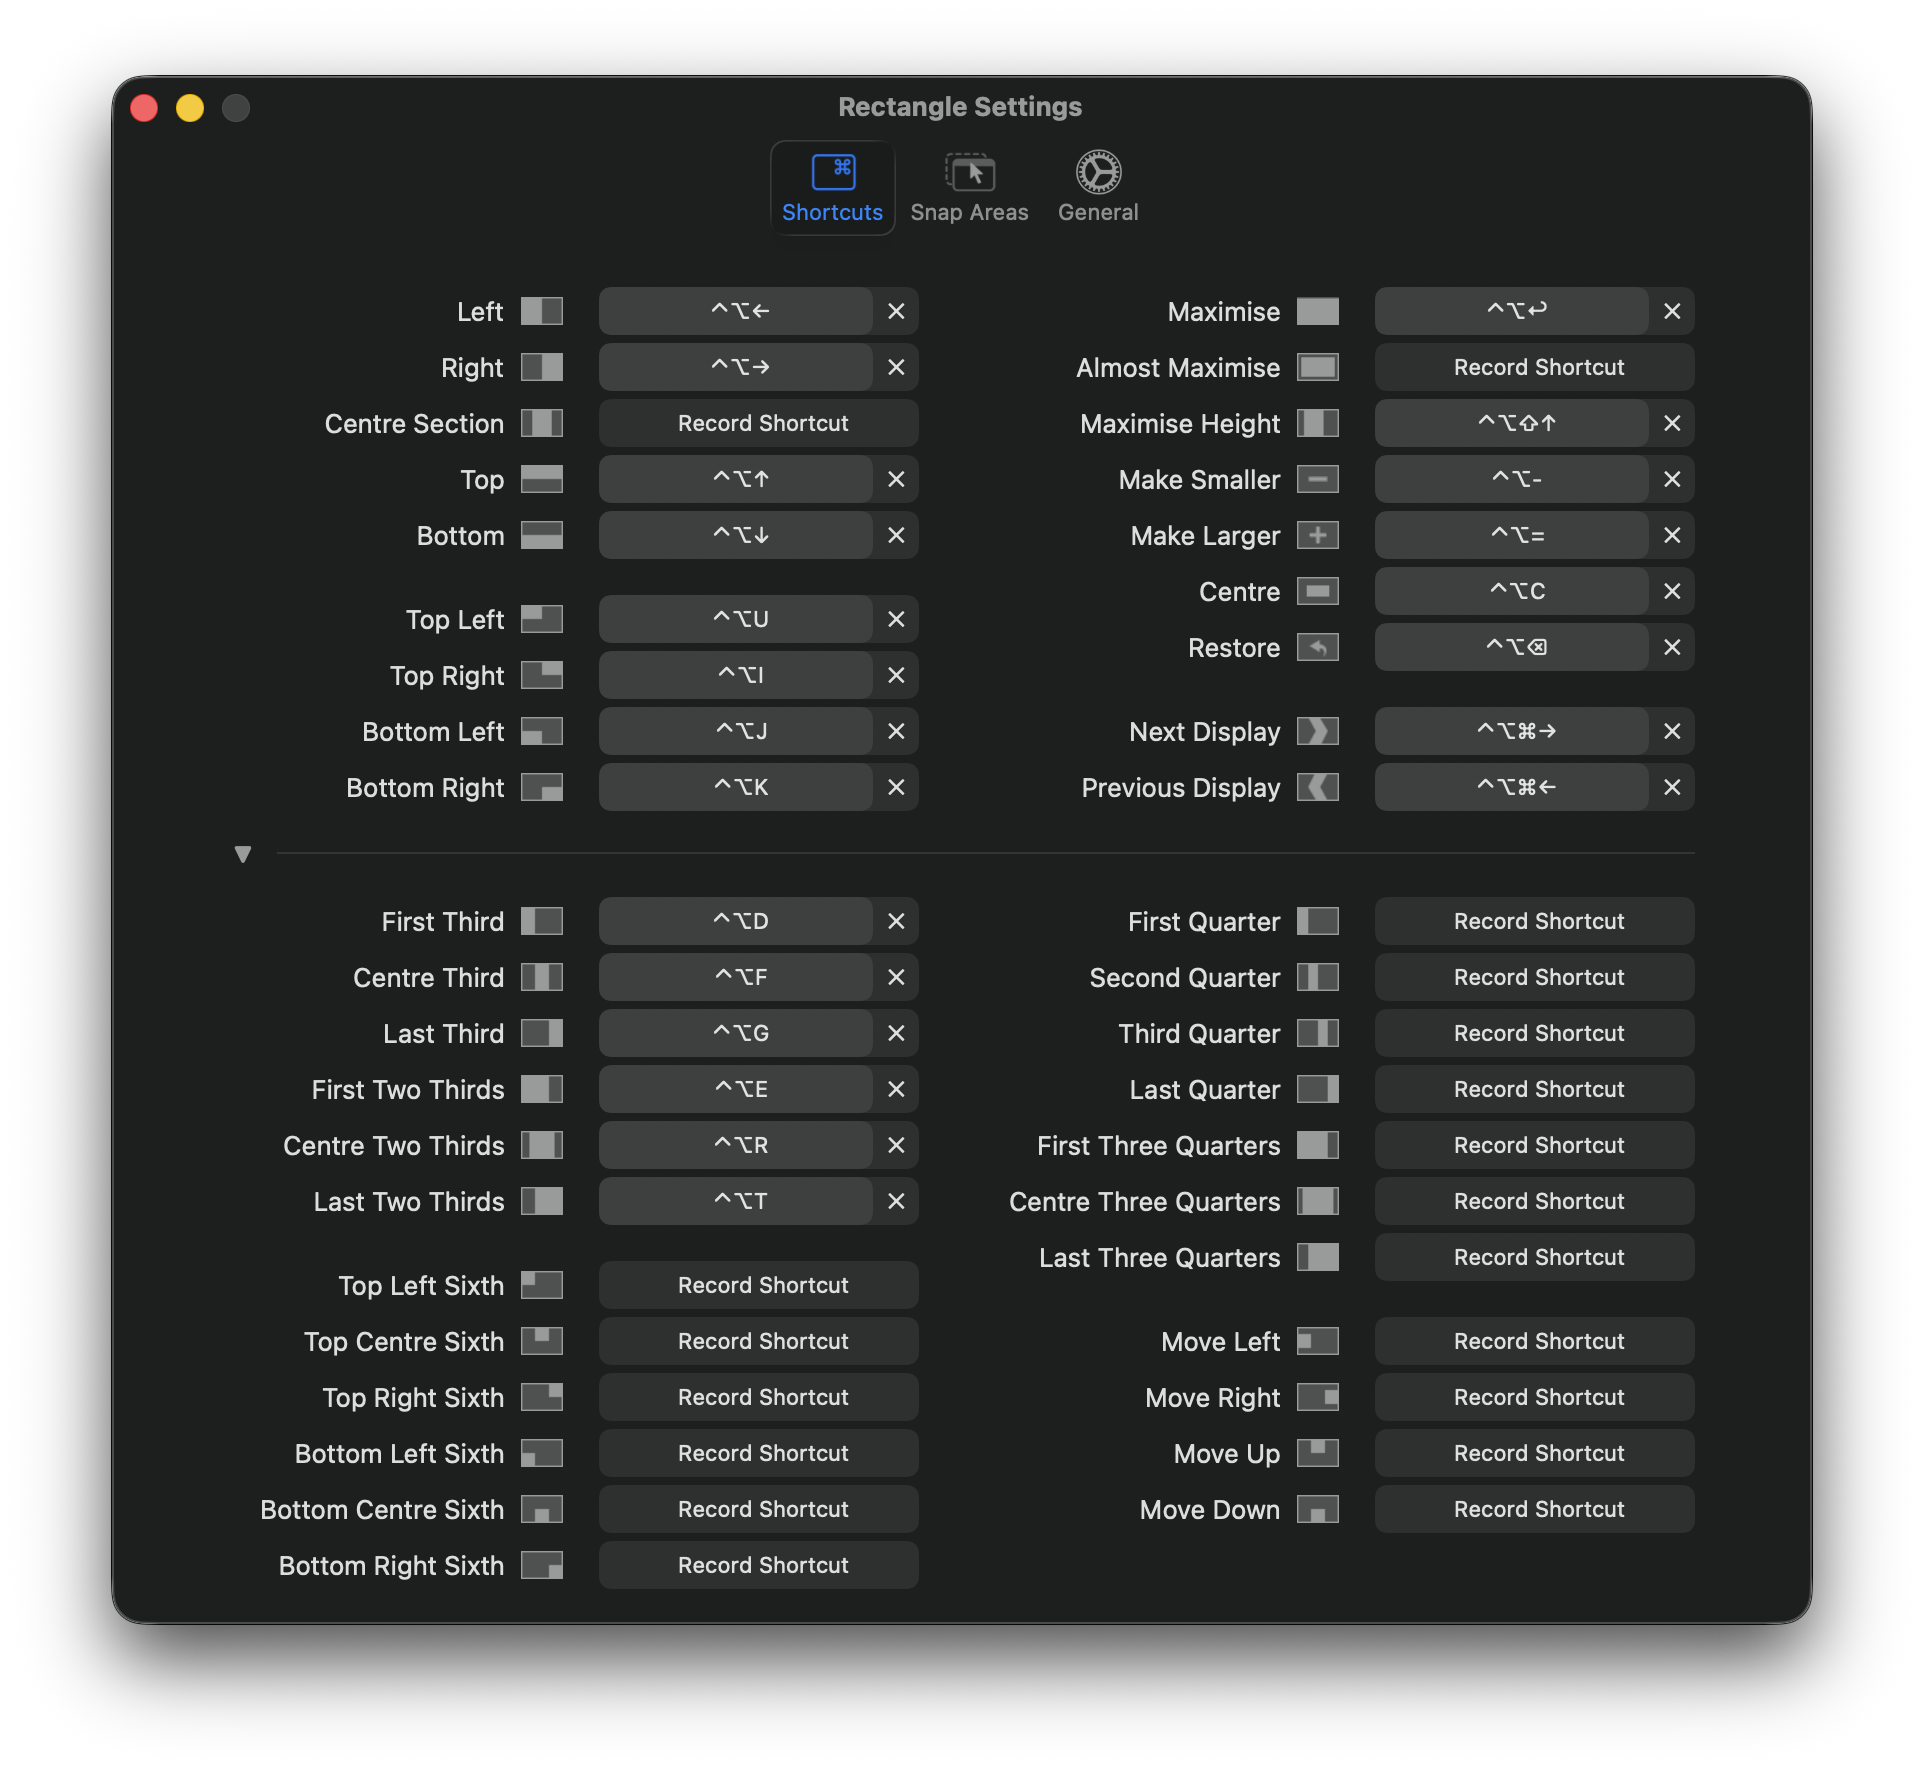This screenshot has height=1772, width=1924.
Task: Click the Bottom Left corner icon
Action: point(542,731)
